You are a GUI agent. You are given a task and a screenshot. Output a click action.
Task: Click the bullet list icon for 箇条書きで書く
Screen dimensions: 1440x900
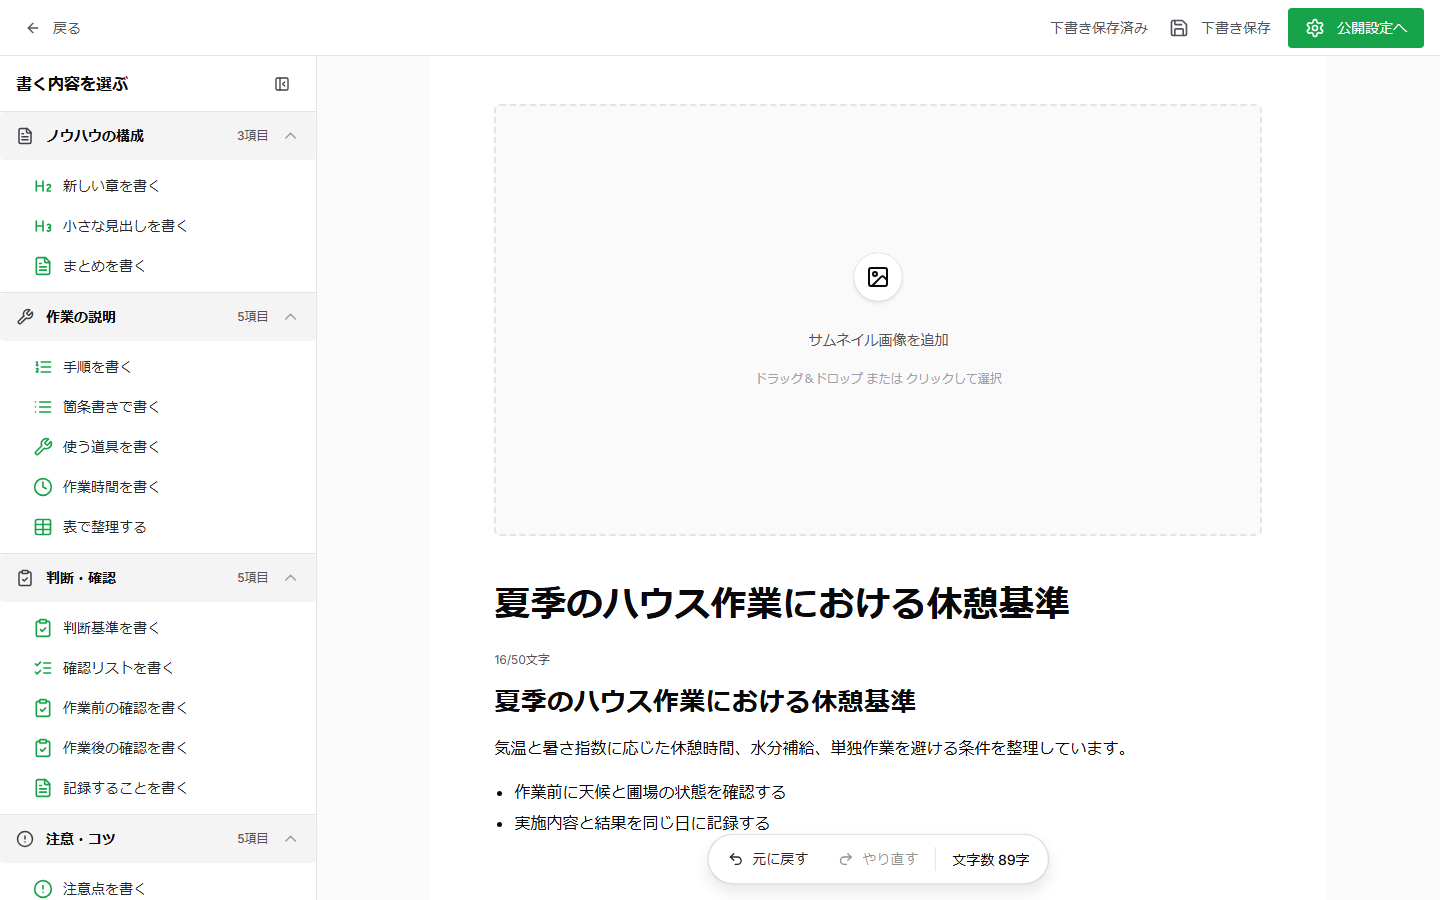click(43, 407)
